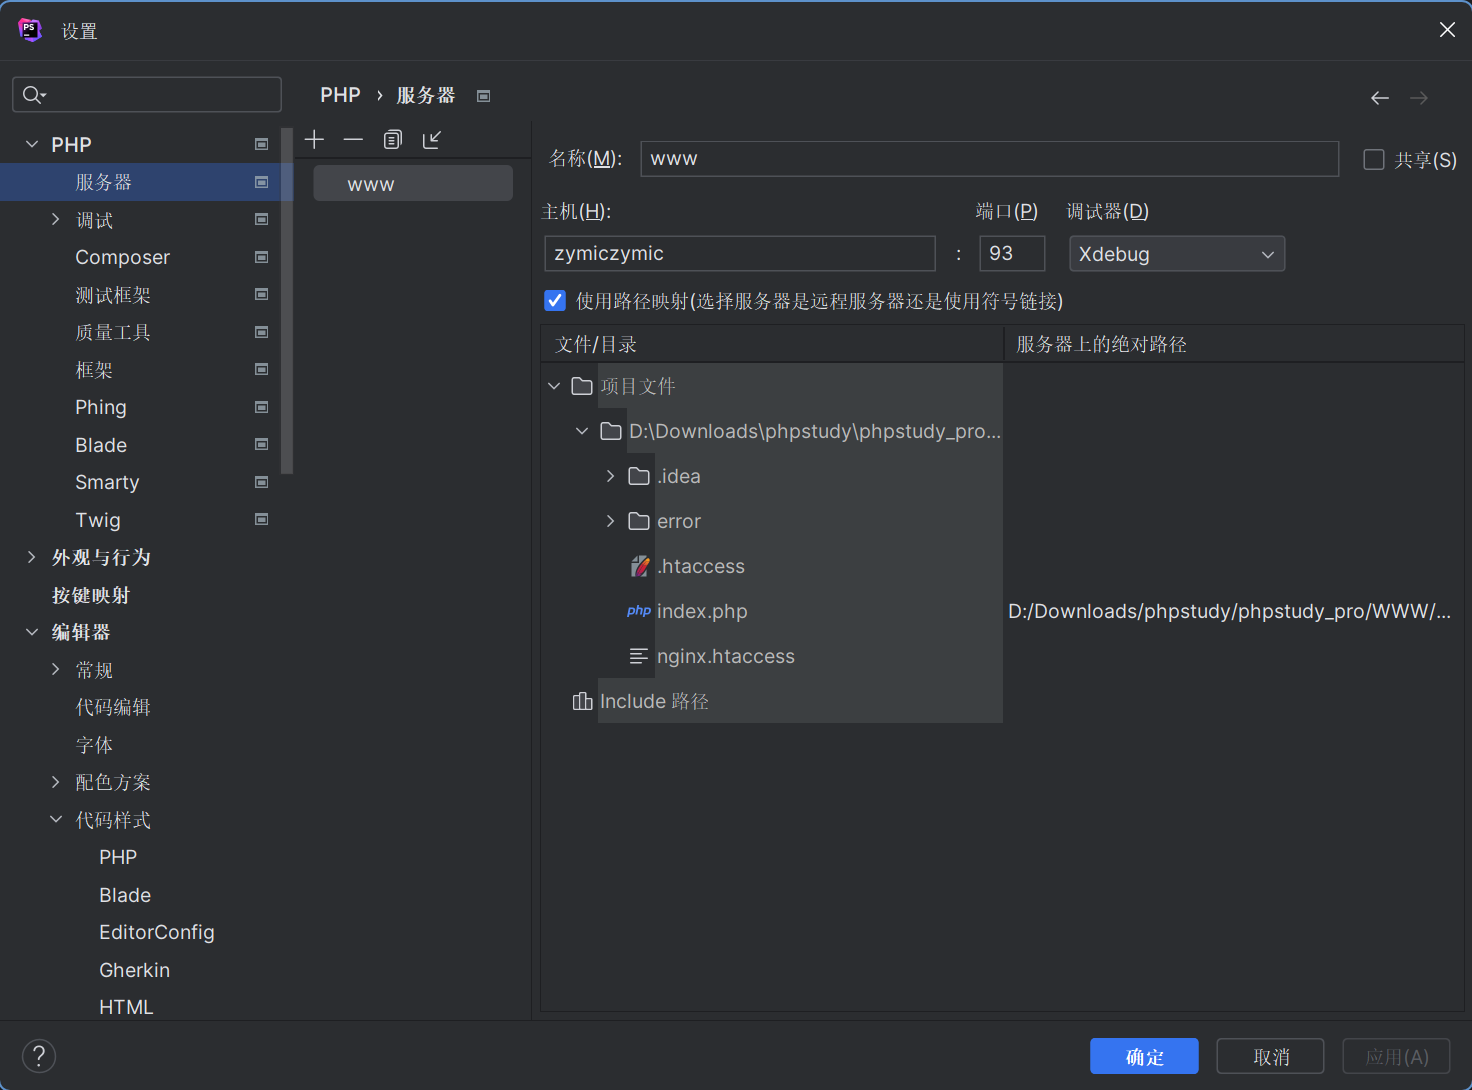The image size is (1472, 1090).
Task: Click project-level icon on Blade row
Action: point(262,444)
